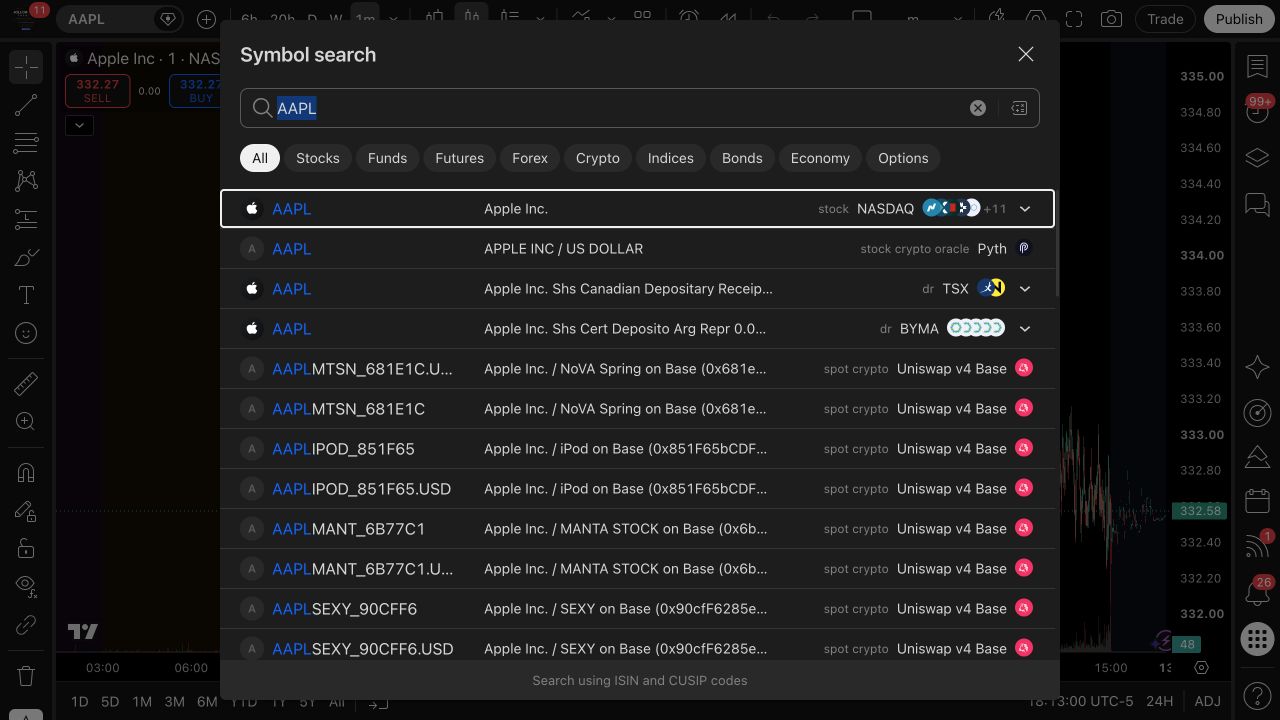Select the text annotation tool

tap(26, 295)
